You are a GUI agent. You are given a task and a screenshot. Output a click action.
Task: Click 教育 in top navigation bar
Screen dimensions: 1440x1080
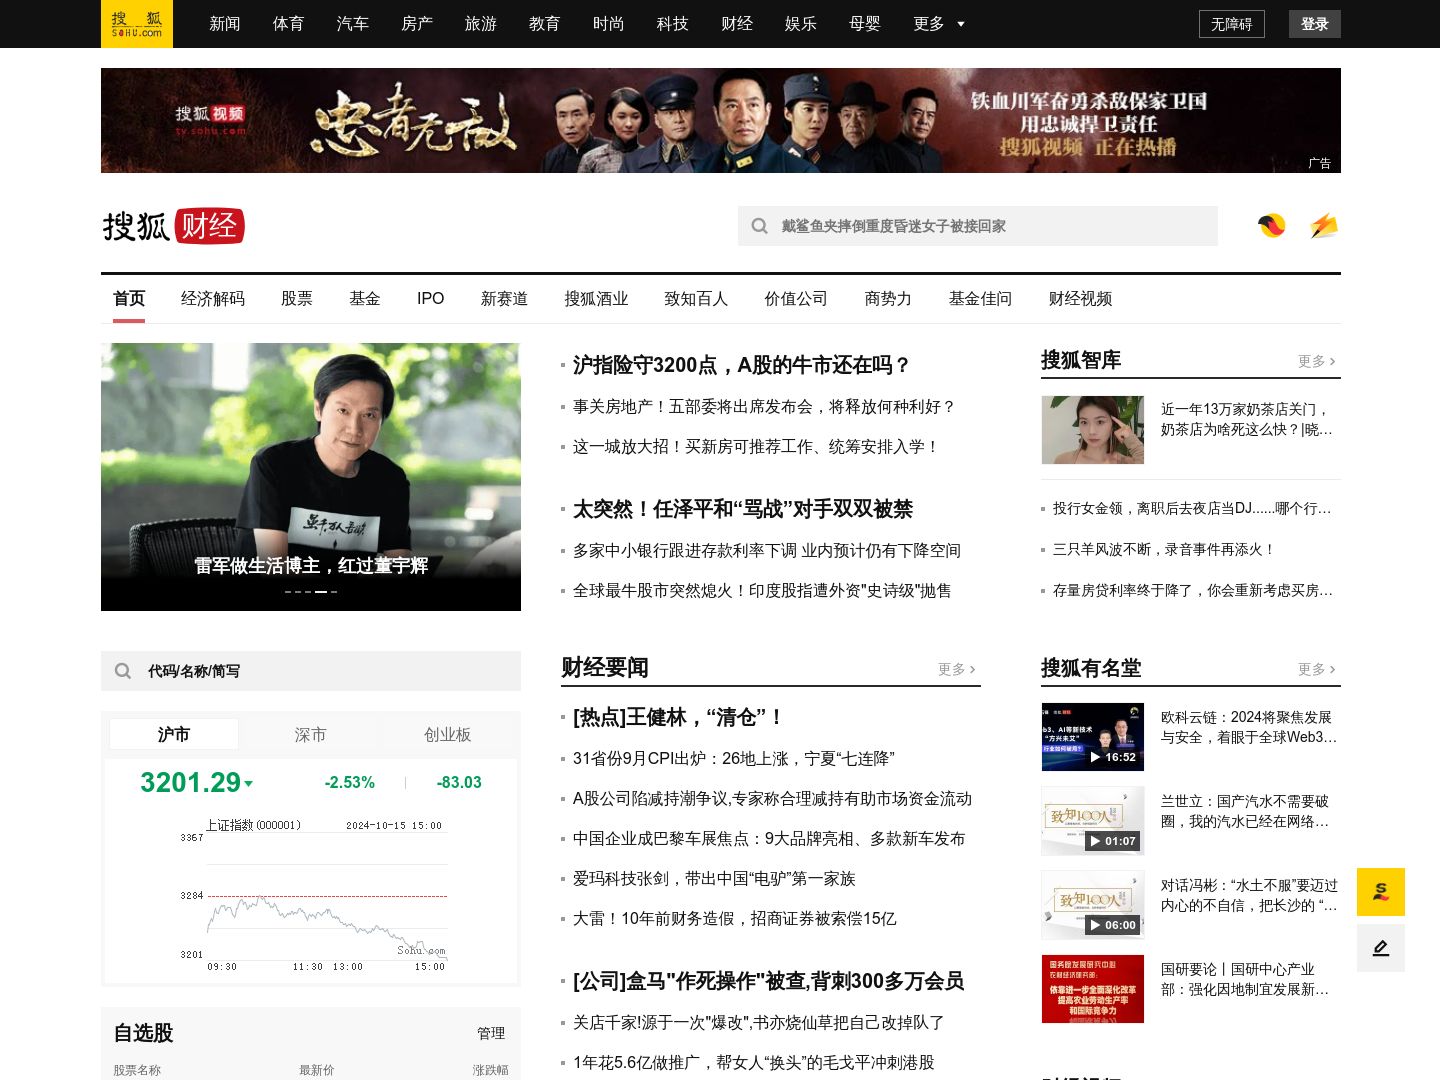(545, 24)
